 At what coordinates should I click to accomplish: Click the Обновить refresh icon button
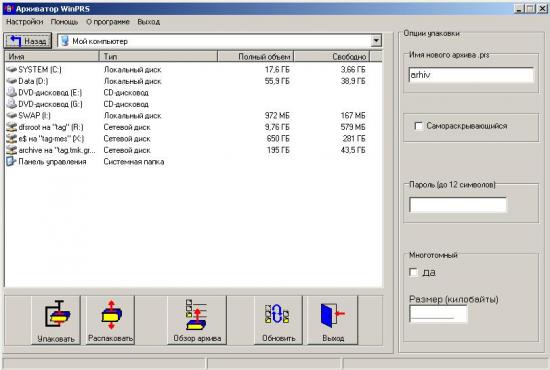coord(278,320)
